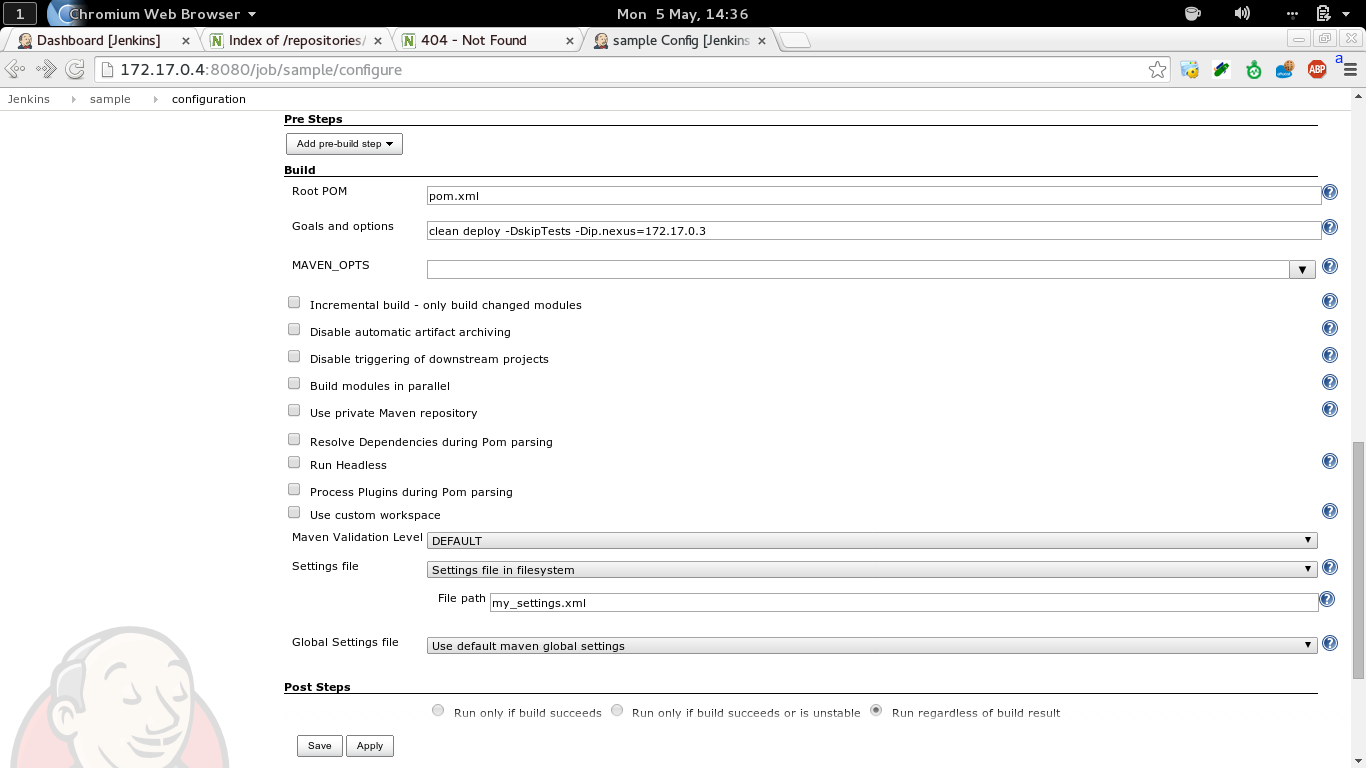Viewport: 1366px width, 768px height.
Task: Open Add pre-build step dropdown
Action: pos(344,144)
